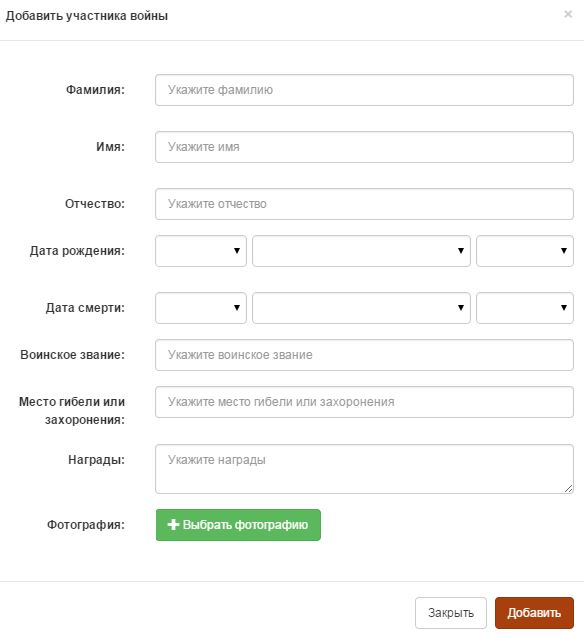584x638 pixels.
Task: Click into the Имя text field
Action: tap(364, 147)
